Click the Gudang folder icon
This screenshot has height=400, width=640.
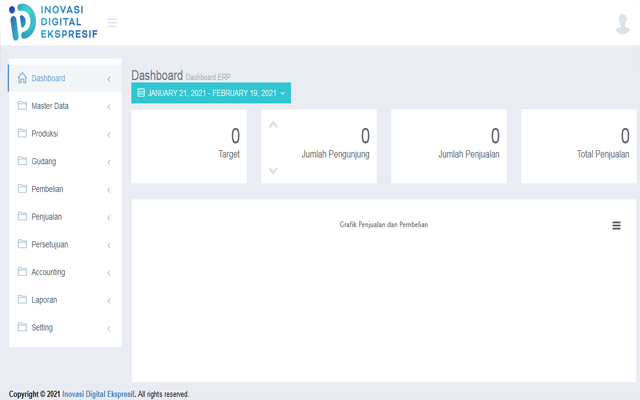point(23,161)
